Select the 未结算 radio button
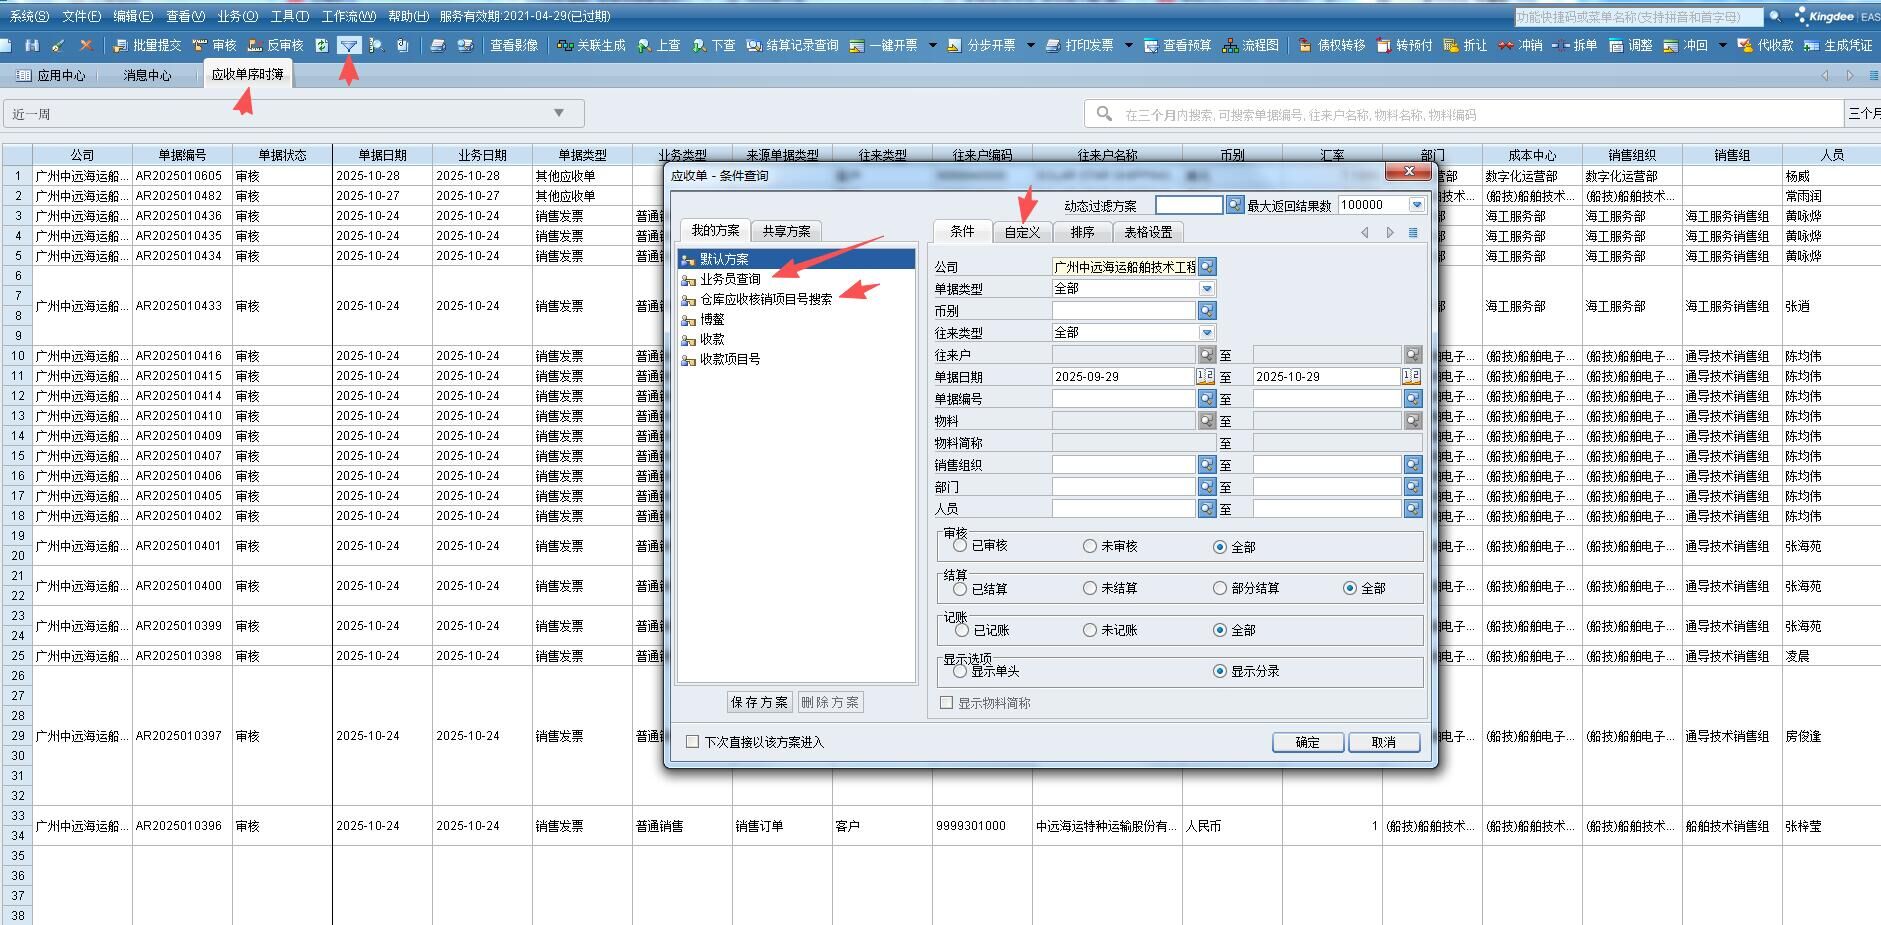Screen dimensions: 1881x925 click(x=1090, y=588)
